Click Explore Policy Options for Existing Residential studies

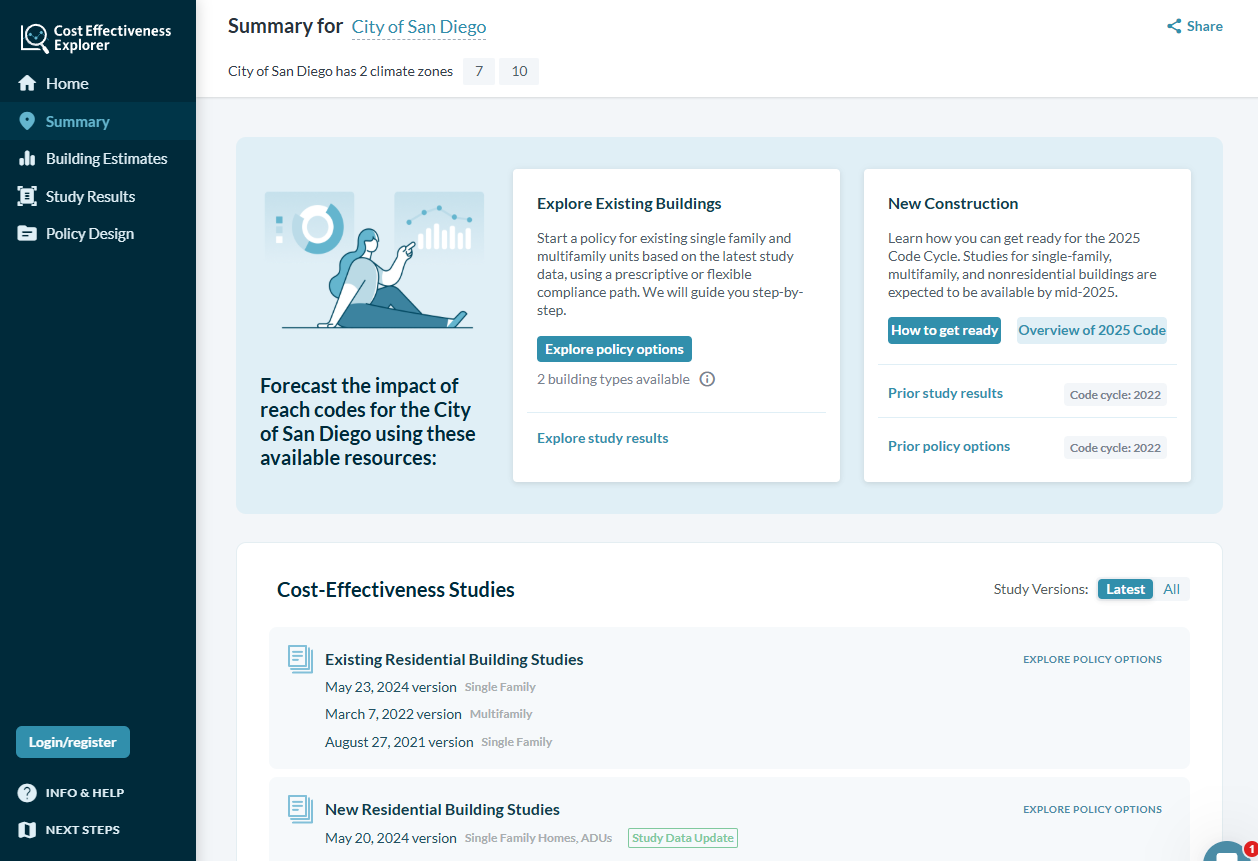[1092, 660]
